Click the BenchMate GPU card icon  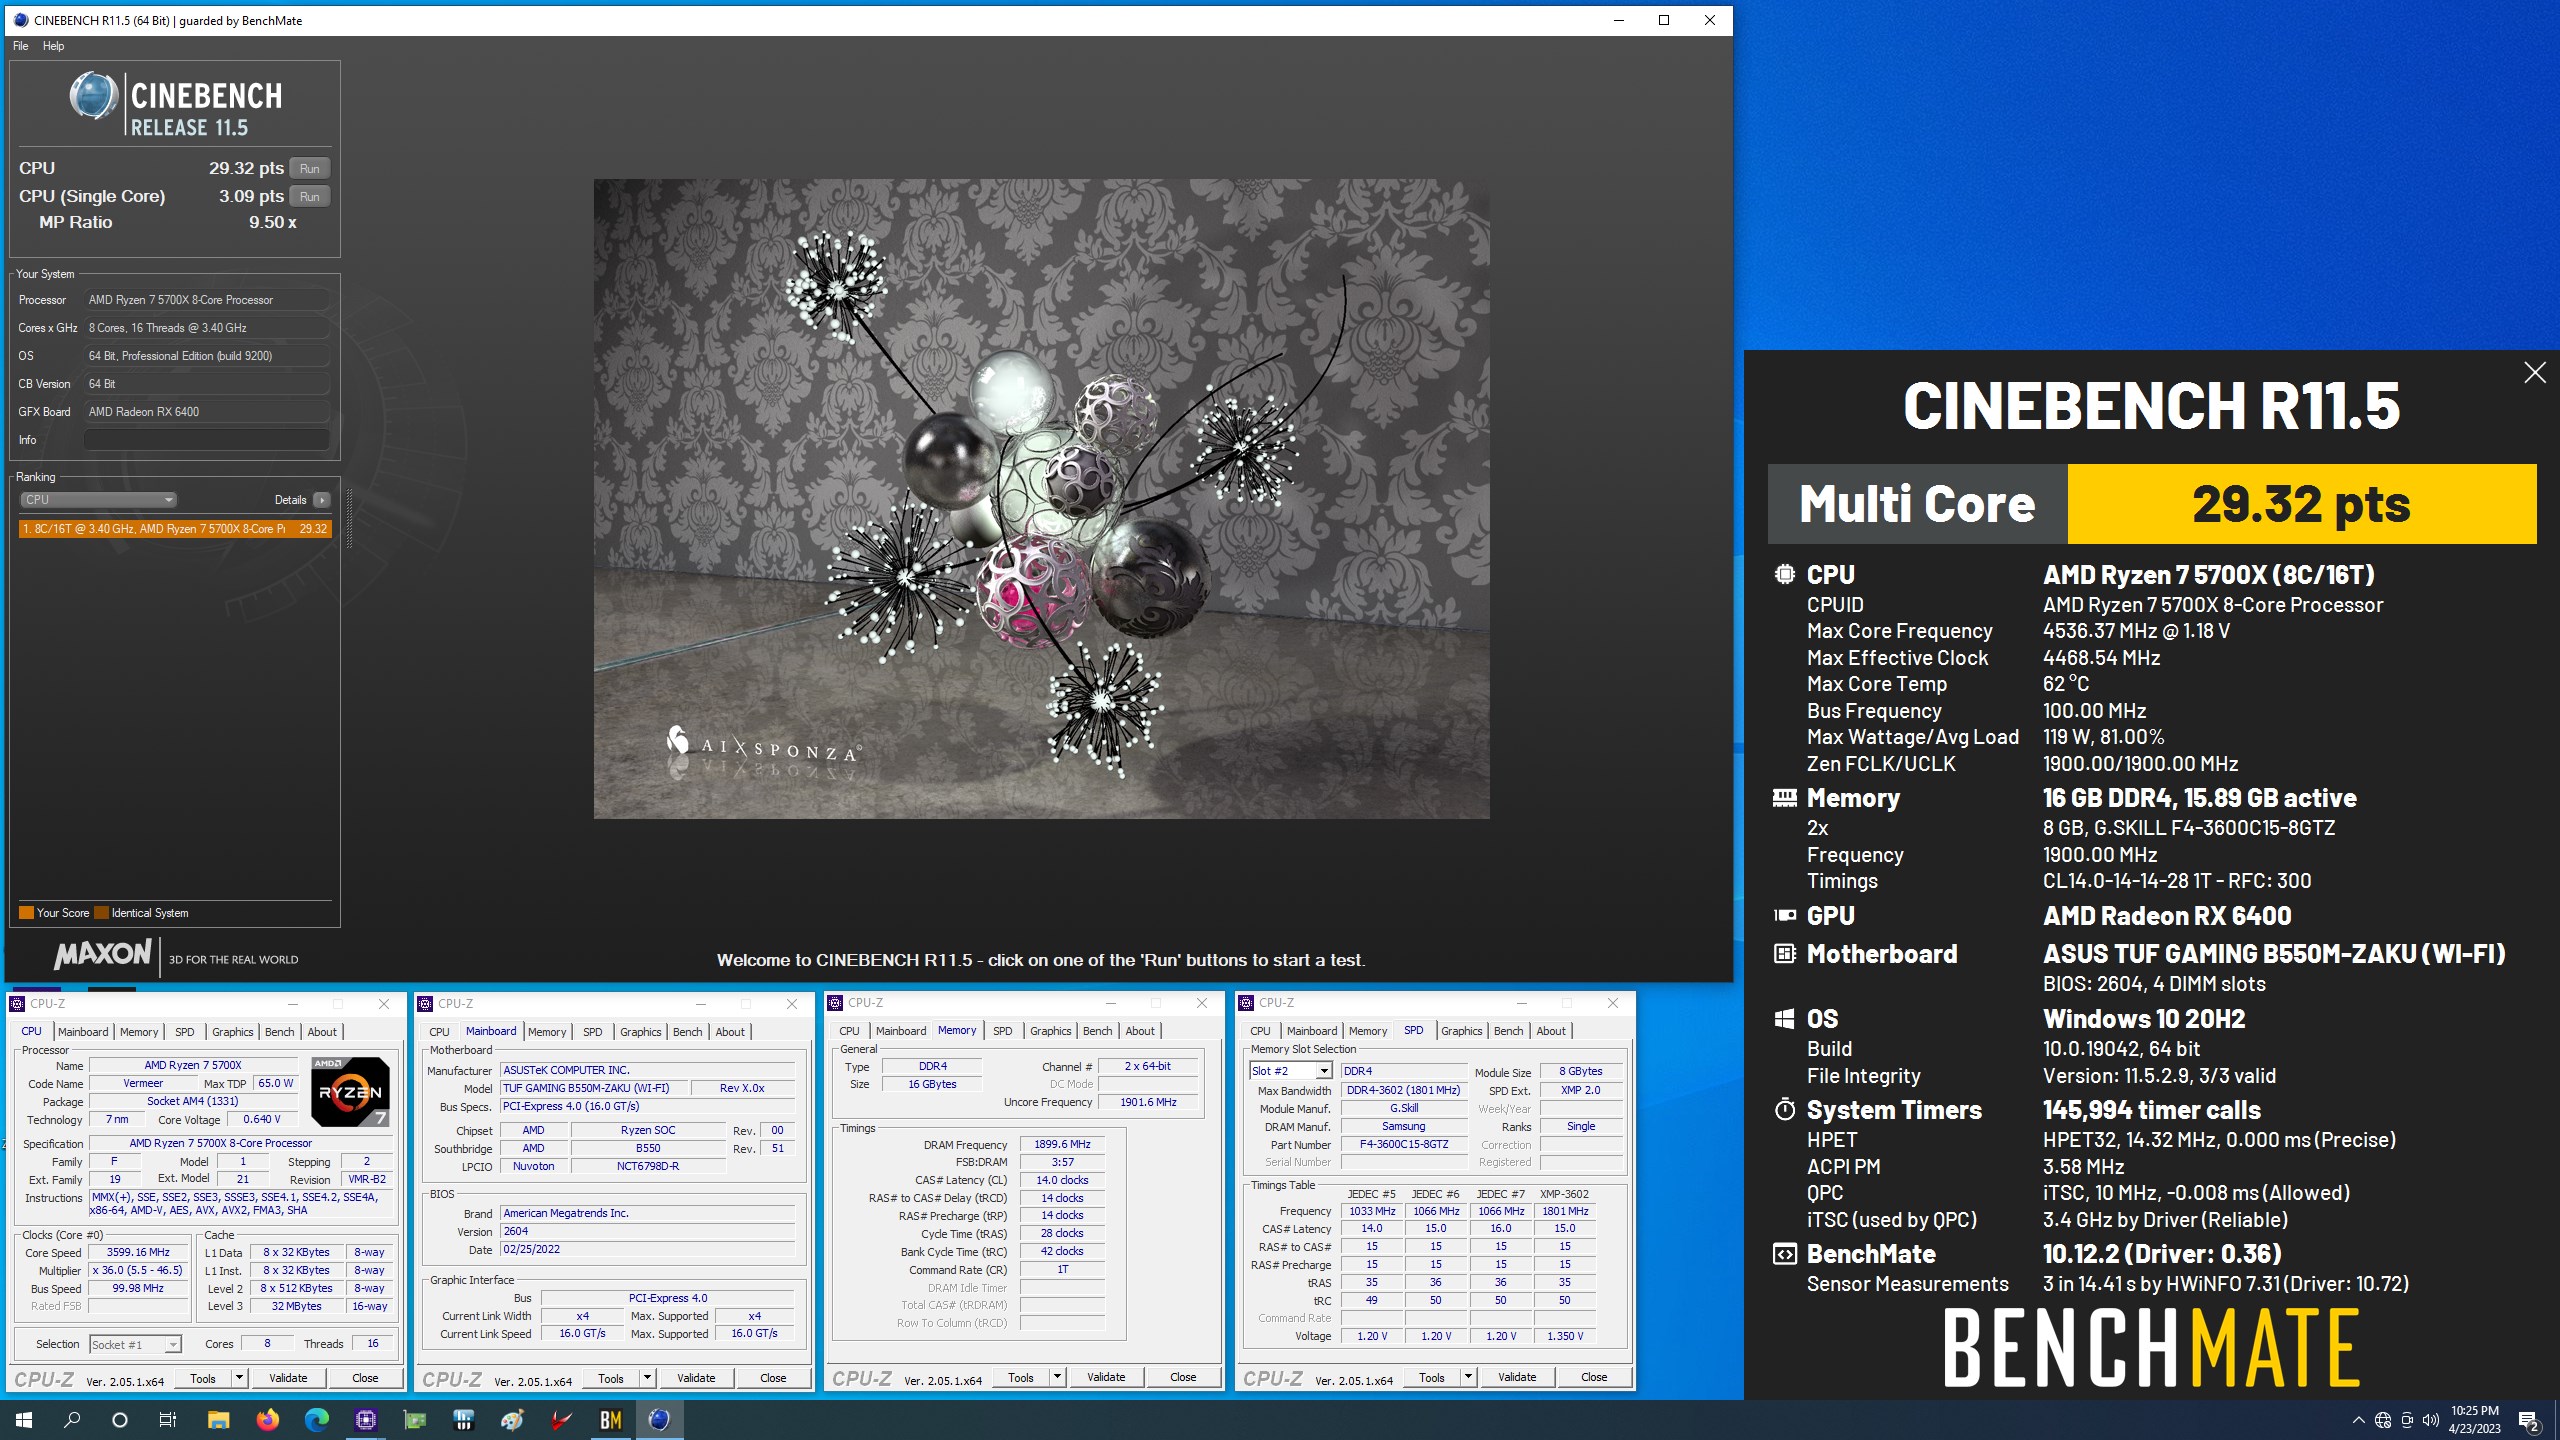point(1784,915)
